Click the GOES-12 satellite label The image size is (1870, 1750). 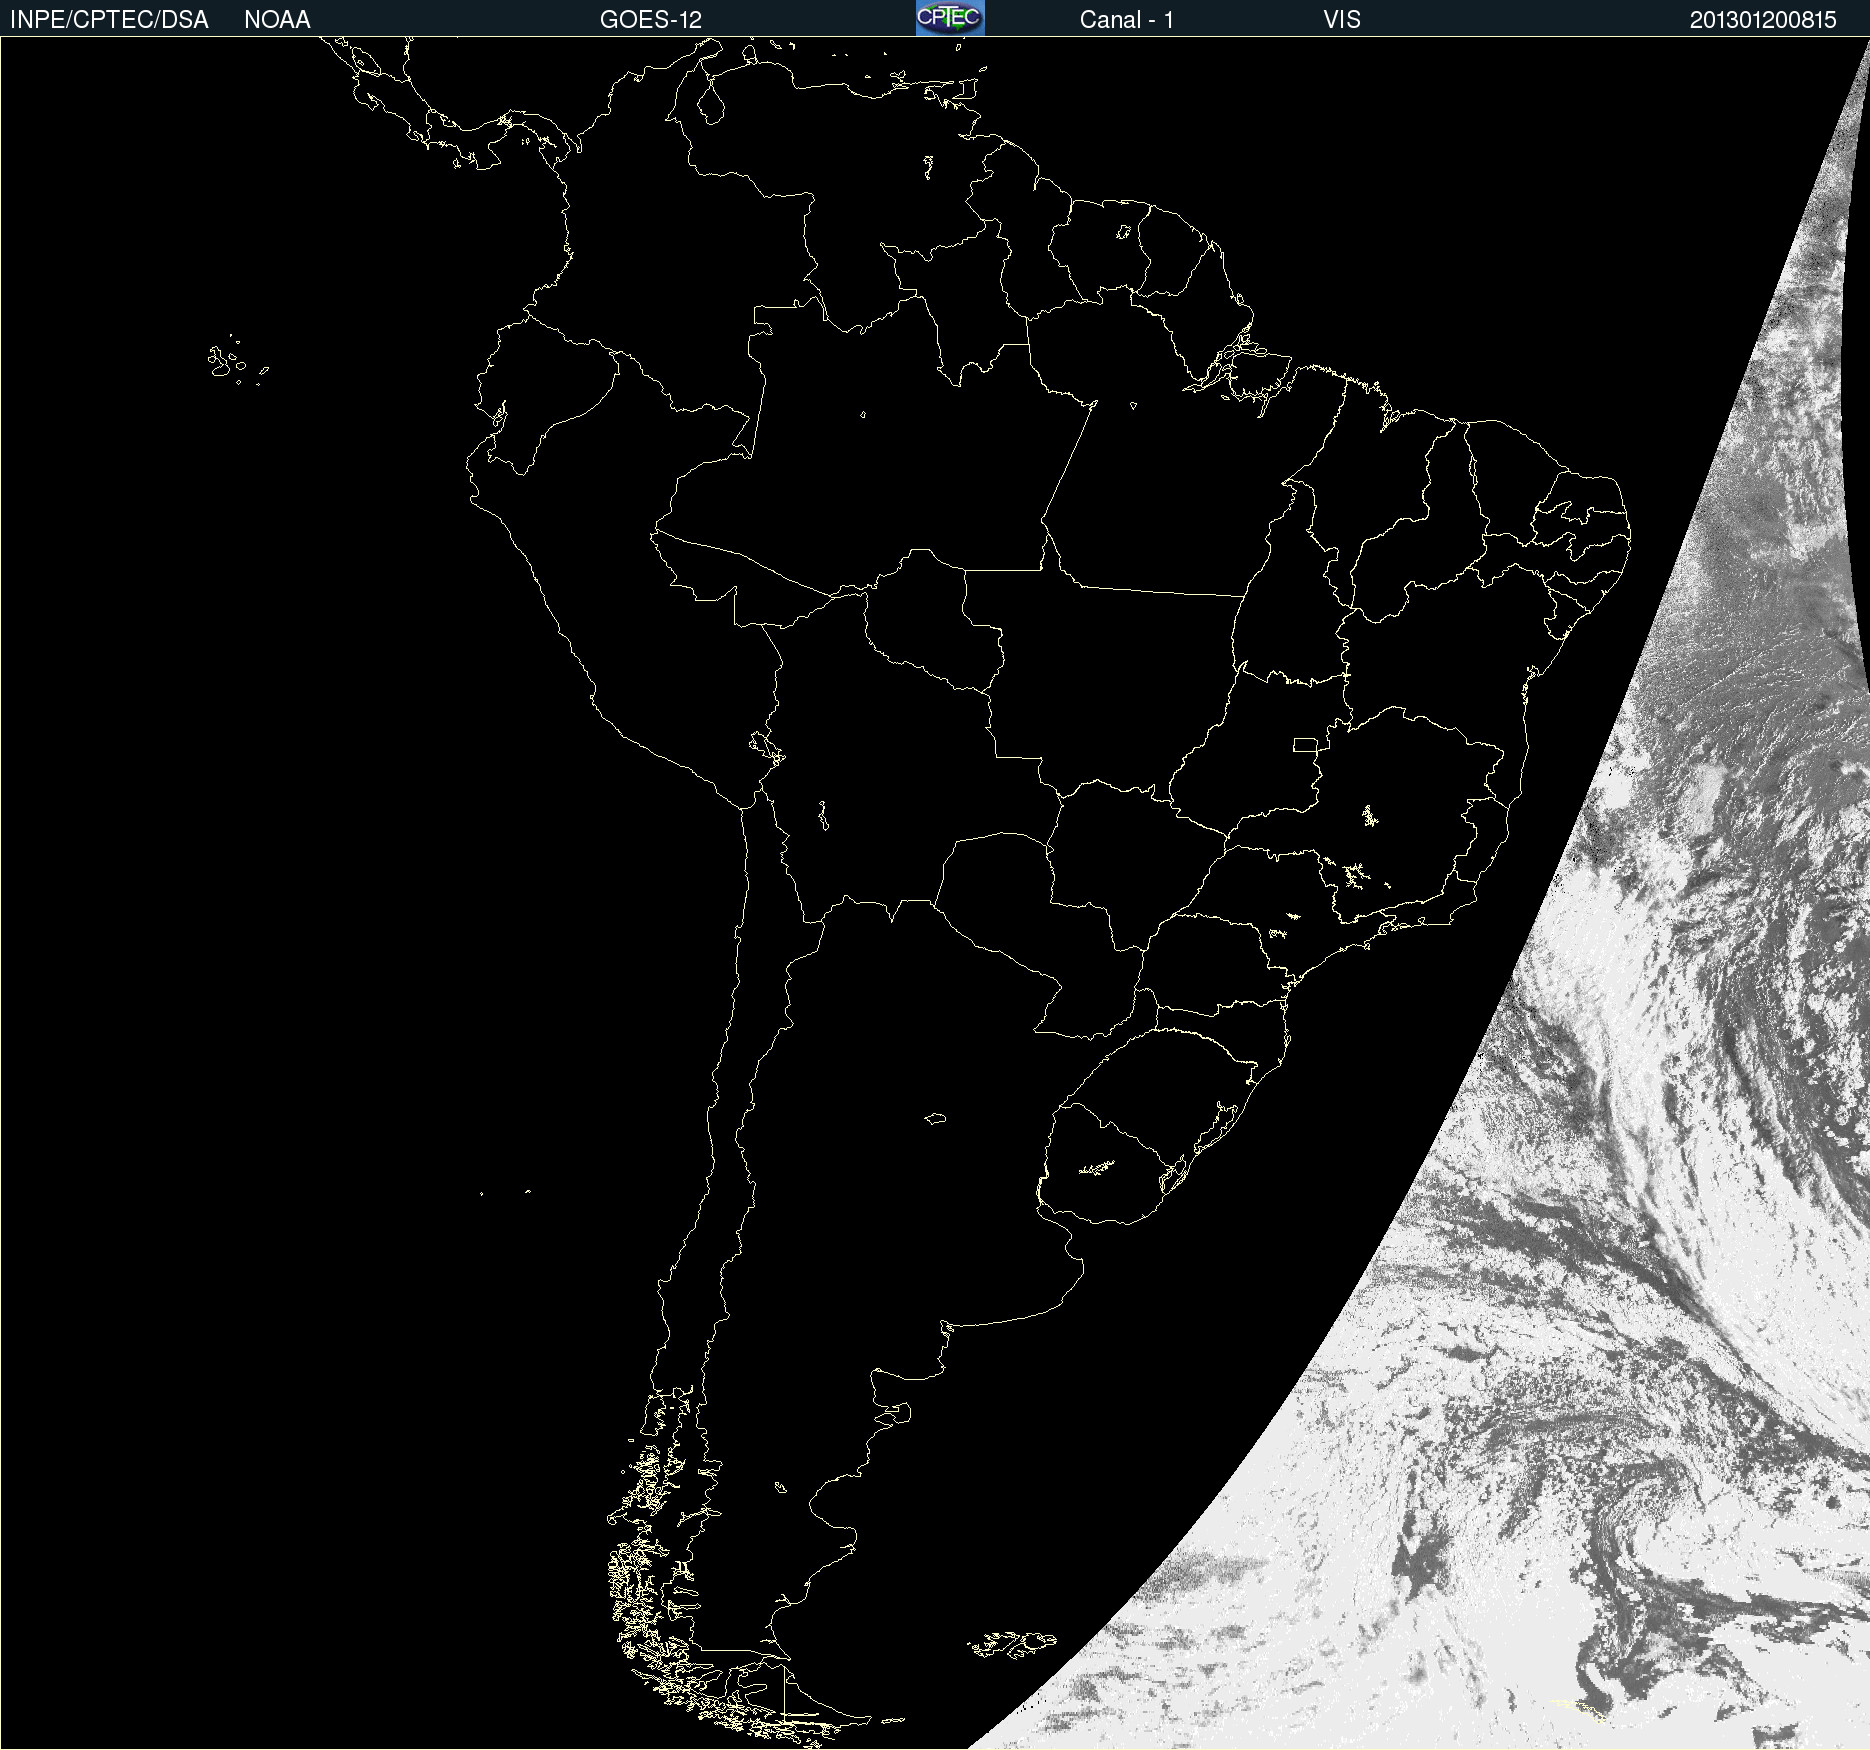coord(651,20)
